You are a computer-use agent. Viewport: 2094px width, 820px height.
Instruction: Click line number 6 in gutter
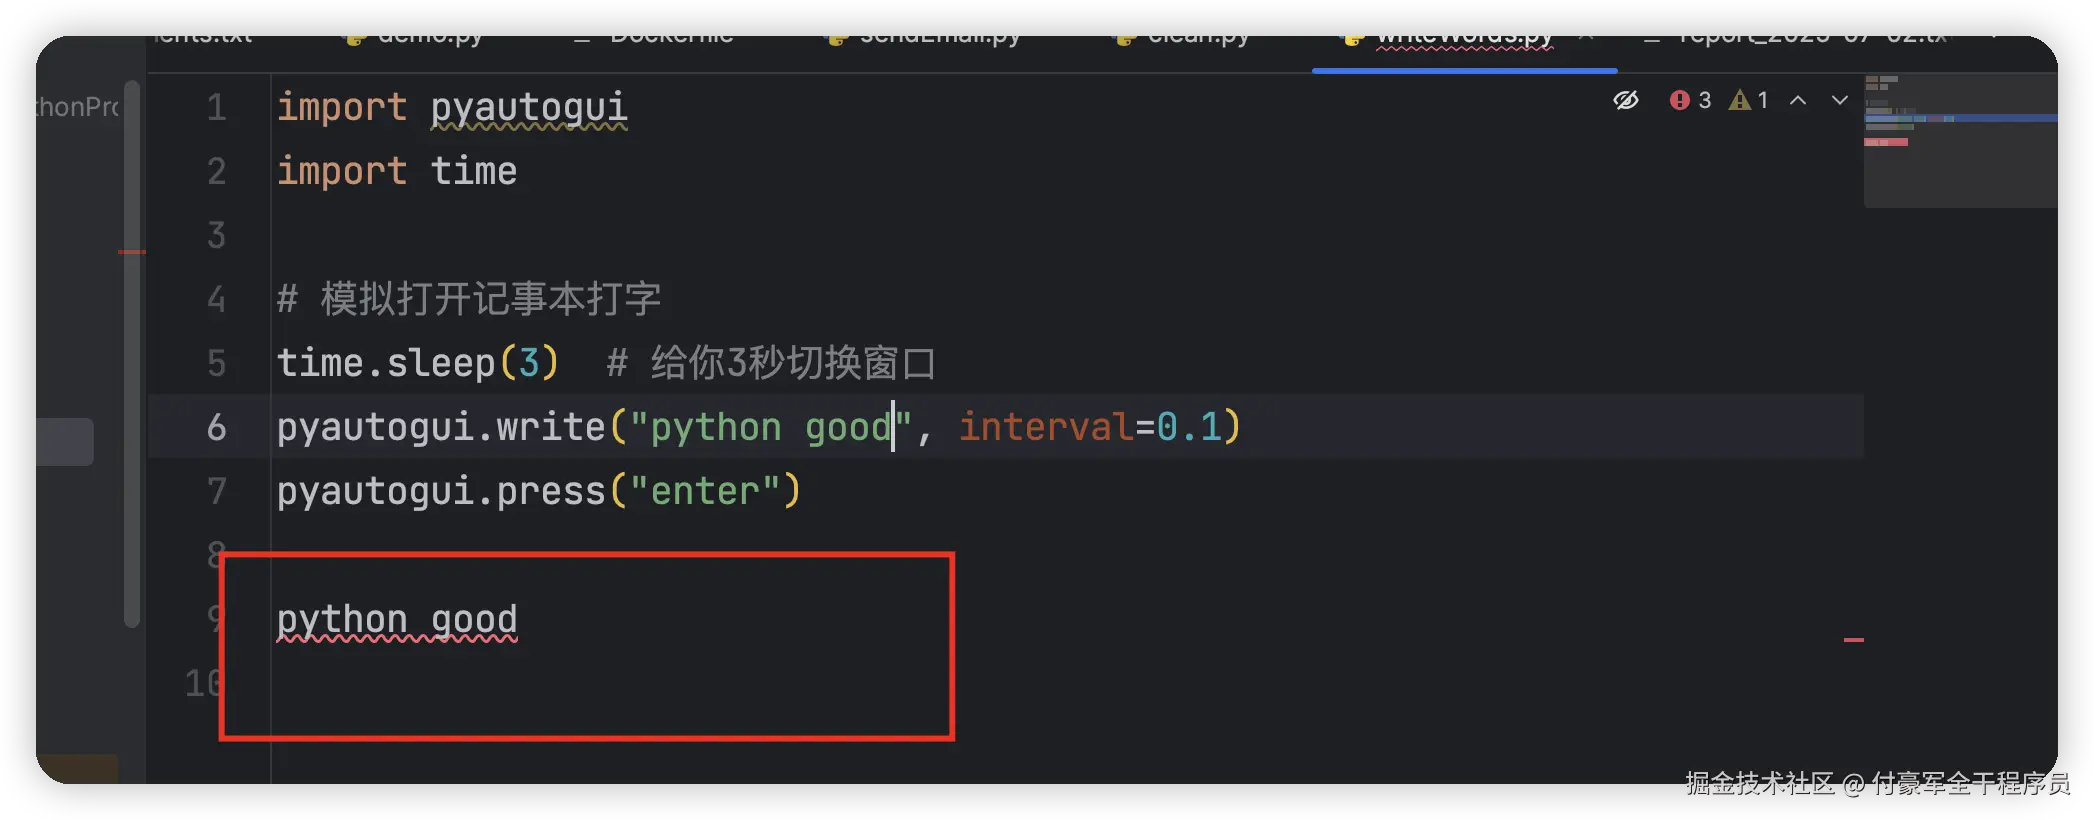pos(217,427)
